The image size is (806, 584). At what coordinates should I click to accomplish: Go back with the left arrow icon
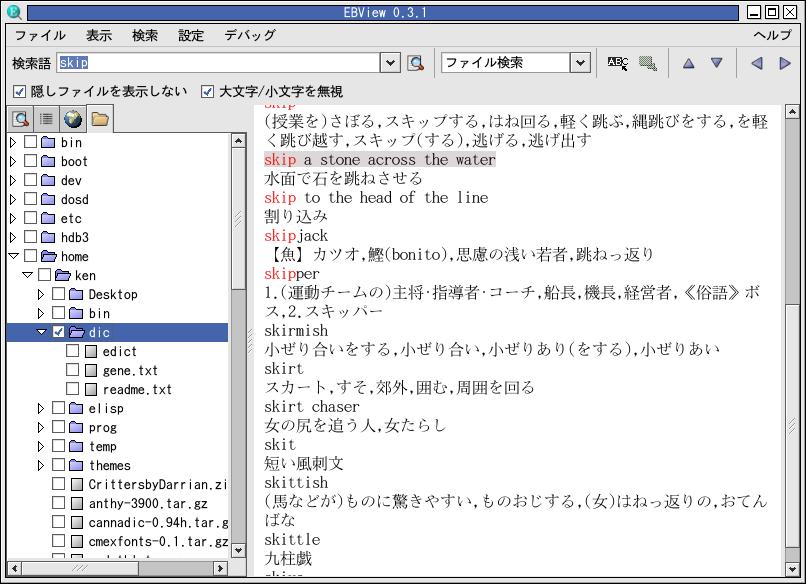[756, 63]
